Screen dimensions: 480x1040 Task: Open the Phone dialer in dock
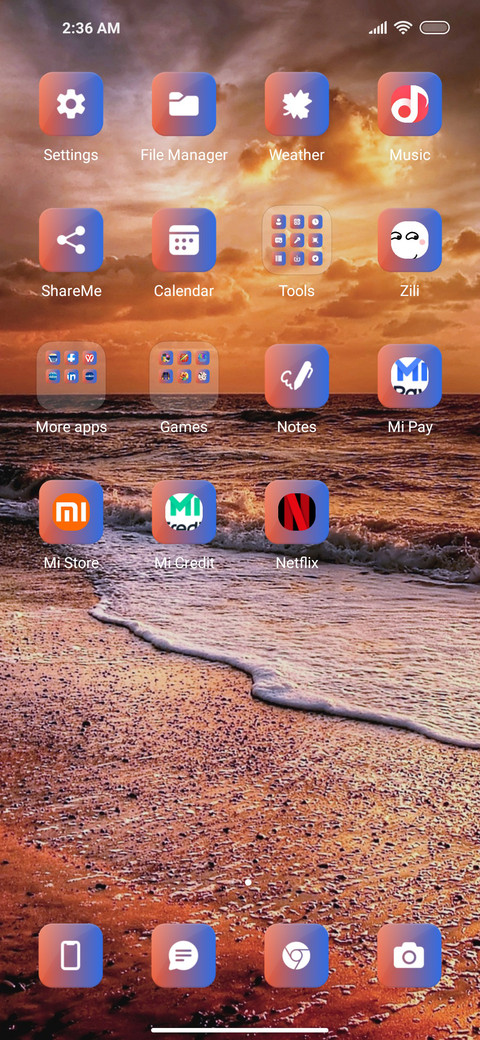tap(71, 956)
